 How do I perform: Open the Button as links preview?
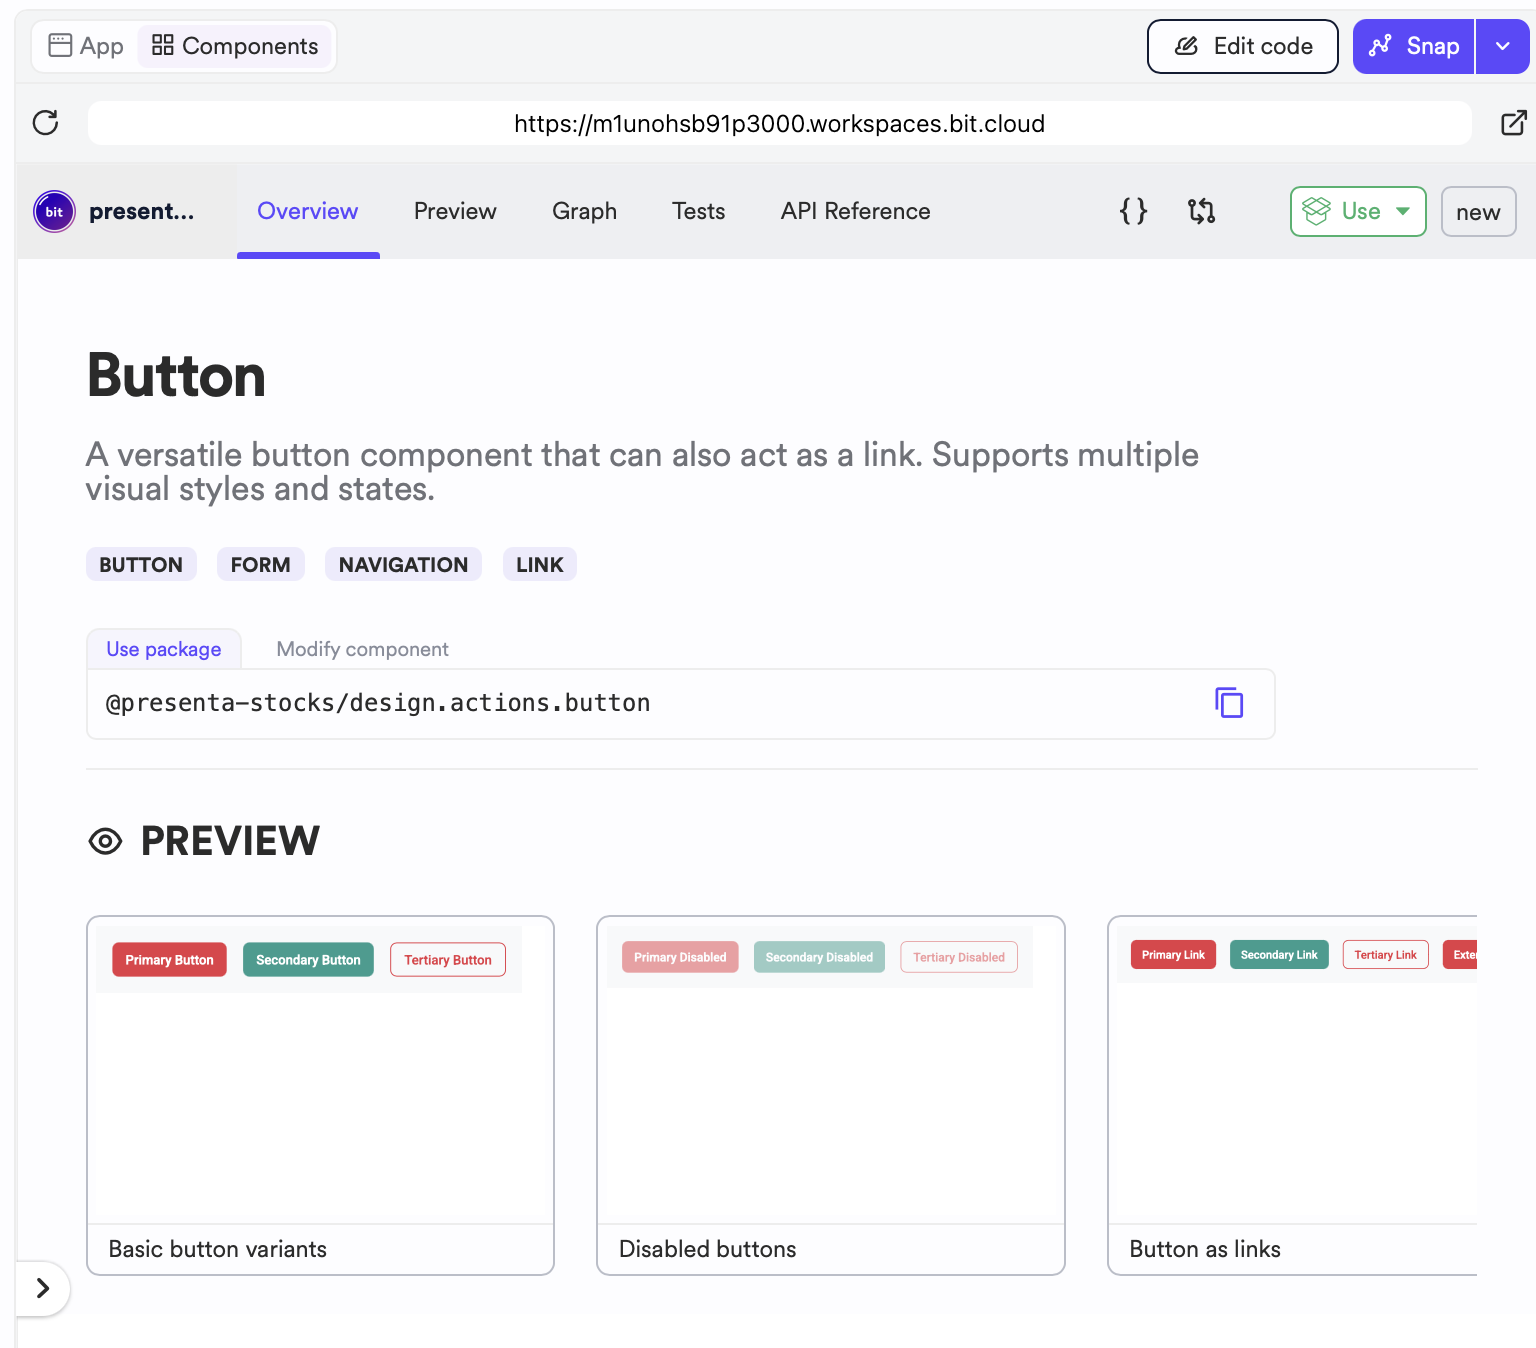coord(1292,1095)
